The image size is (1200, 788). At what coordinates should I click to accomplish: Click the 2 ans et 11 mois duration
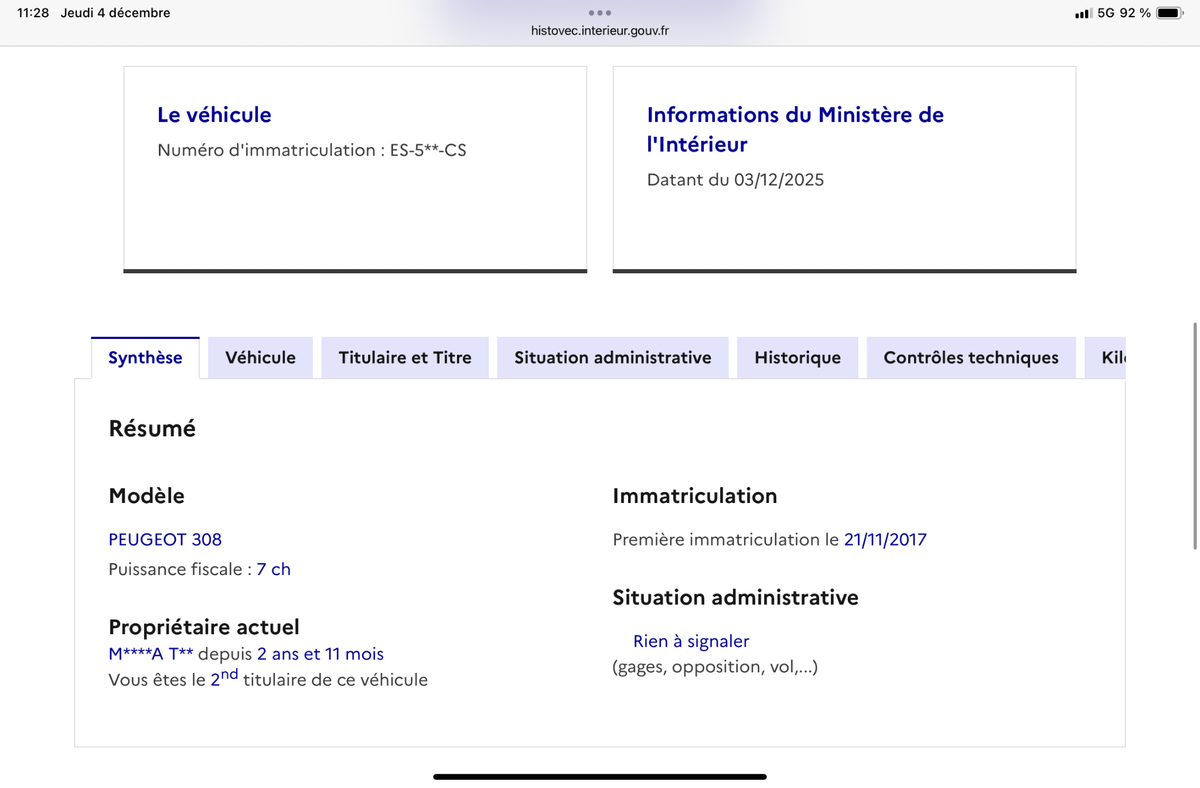(x=320, y=654)
